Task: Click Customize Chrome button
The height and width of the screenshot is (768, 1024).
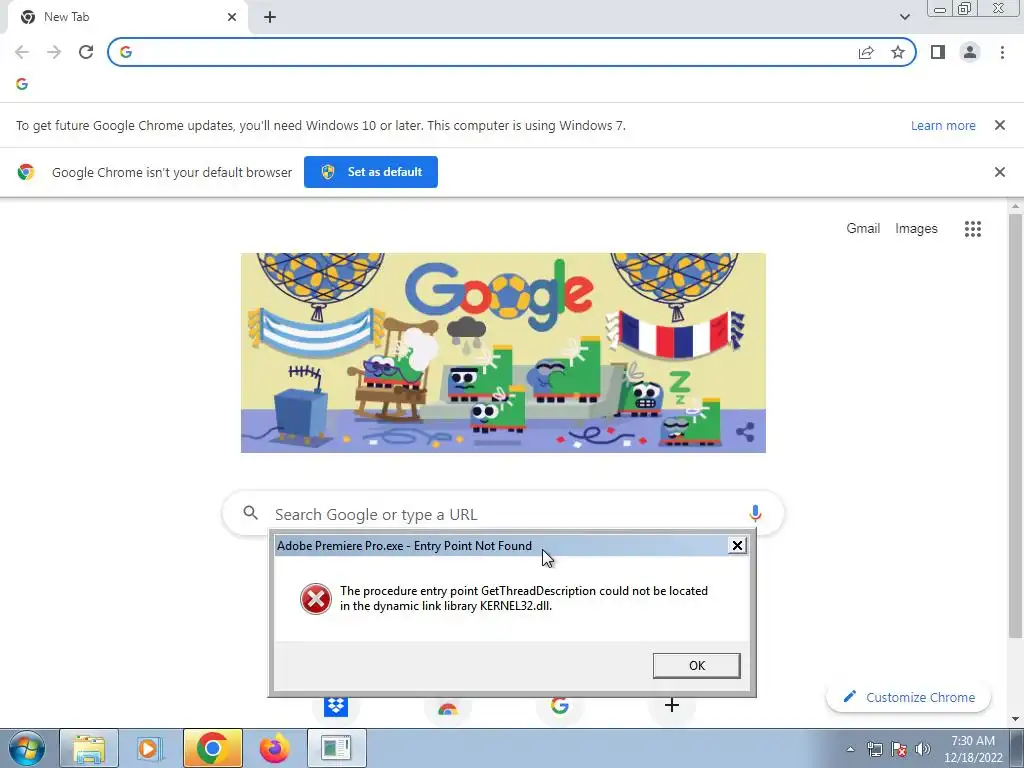Action: pyautogui.click(x=909, y=697)
